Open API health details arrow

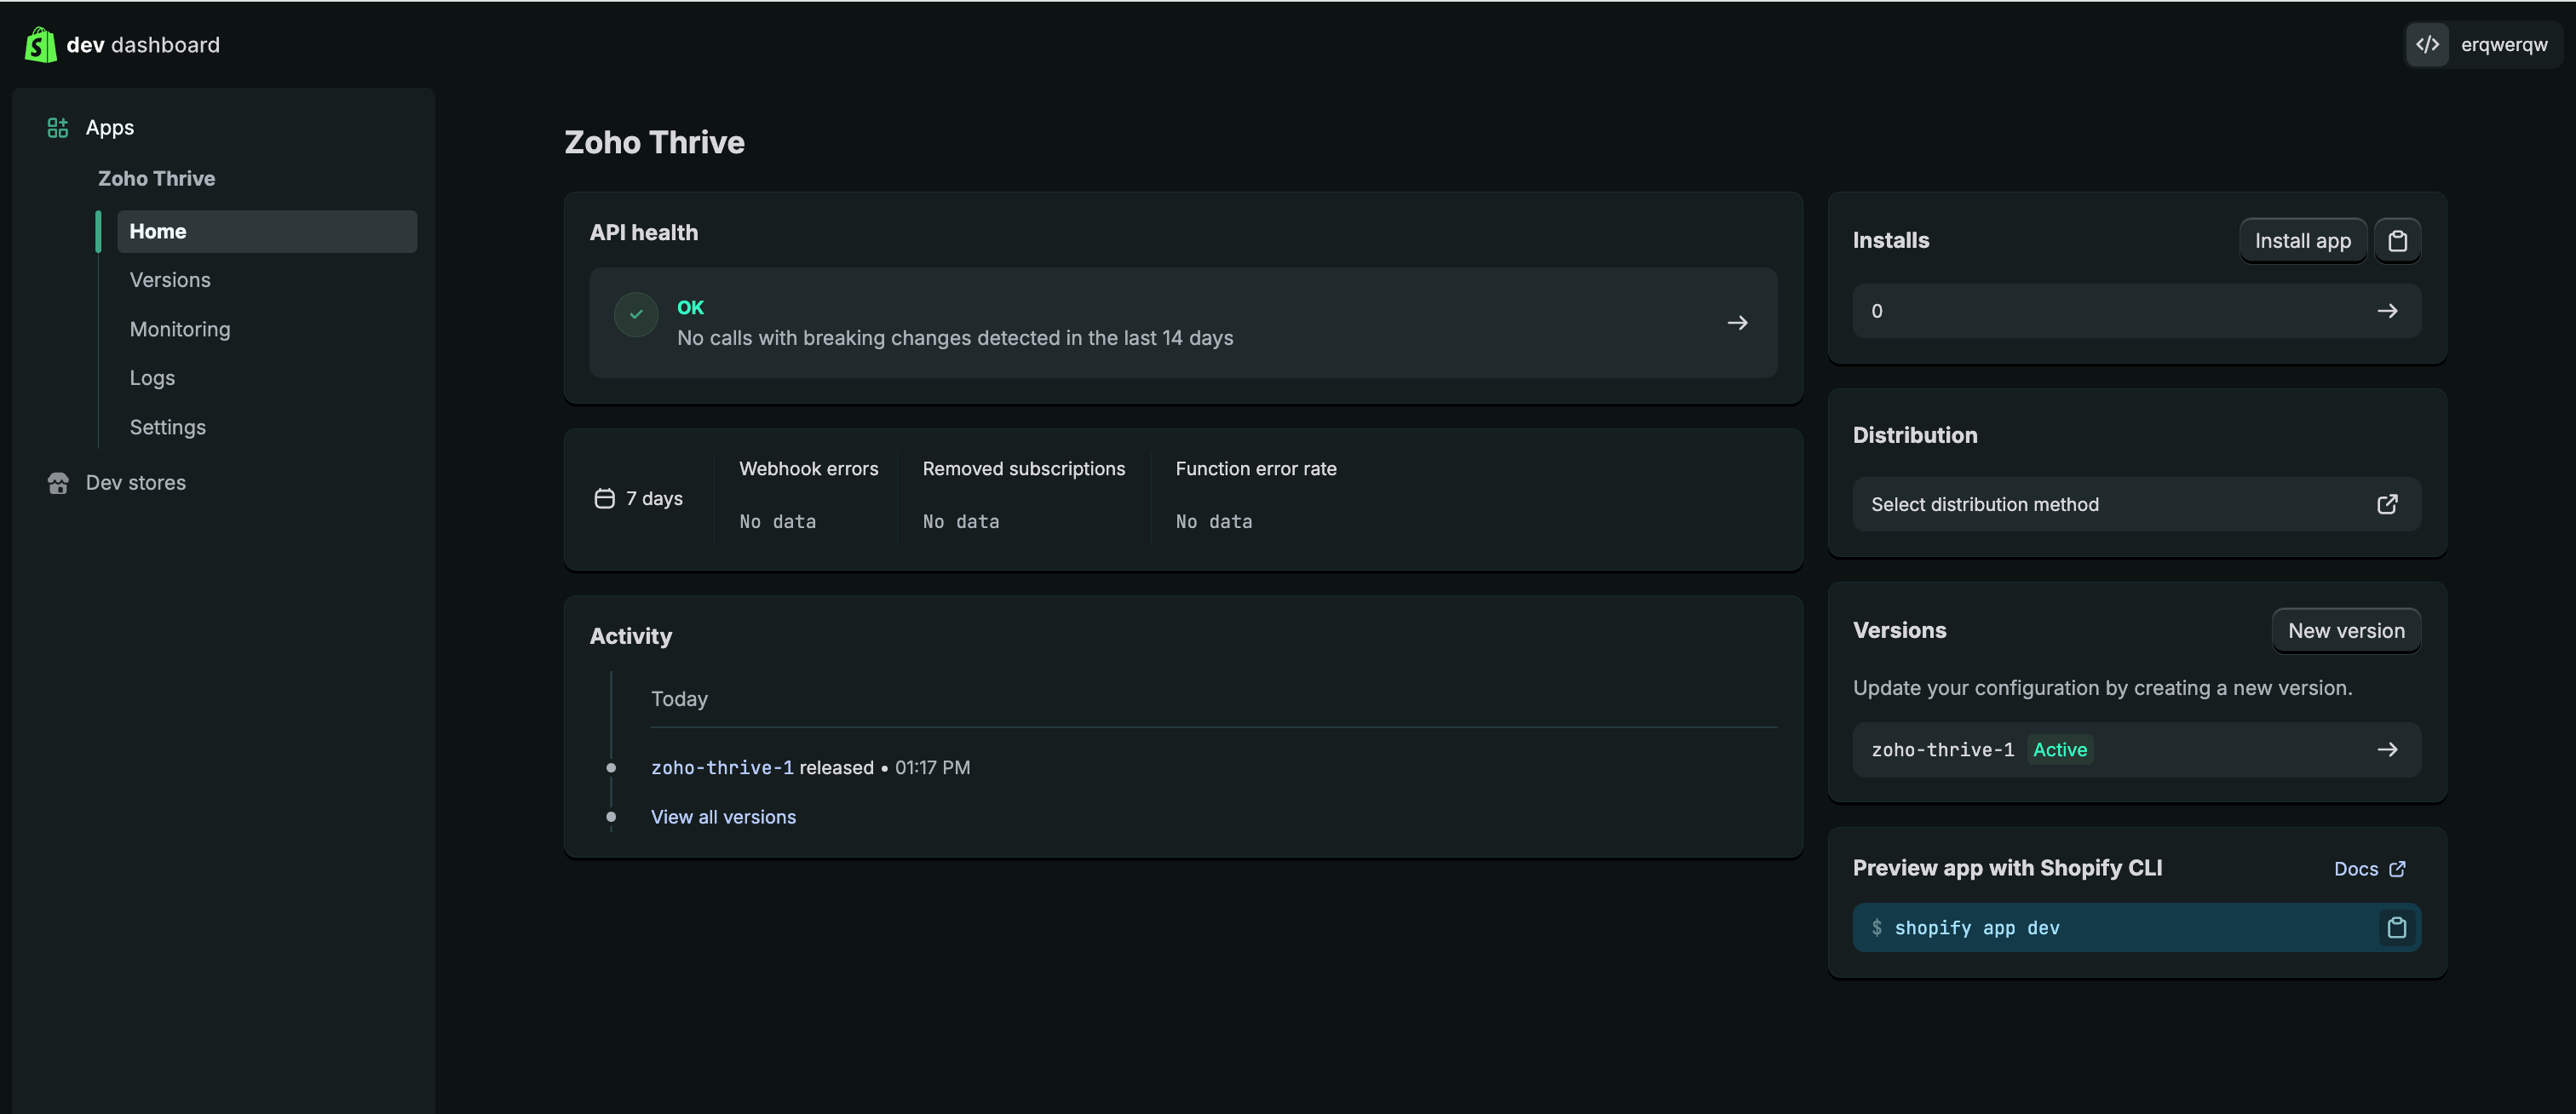click(x=1737, y=323)
